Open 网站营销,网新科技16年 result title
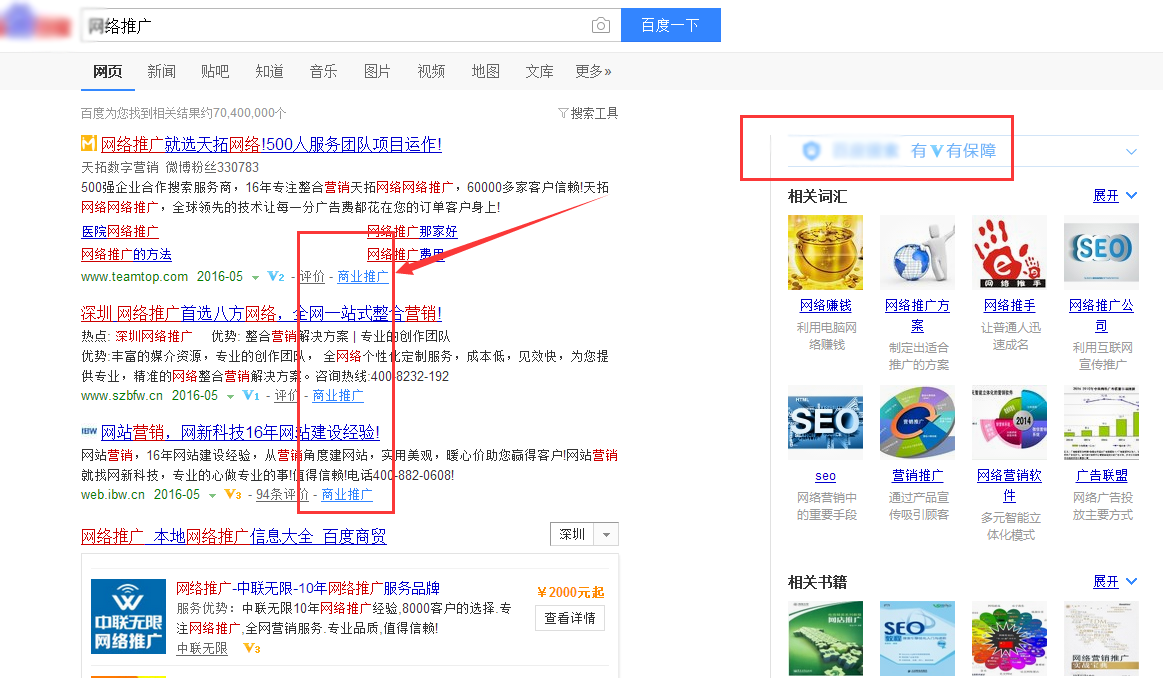Viewport: 1163px width, 678px height. point(240,432)
